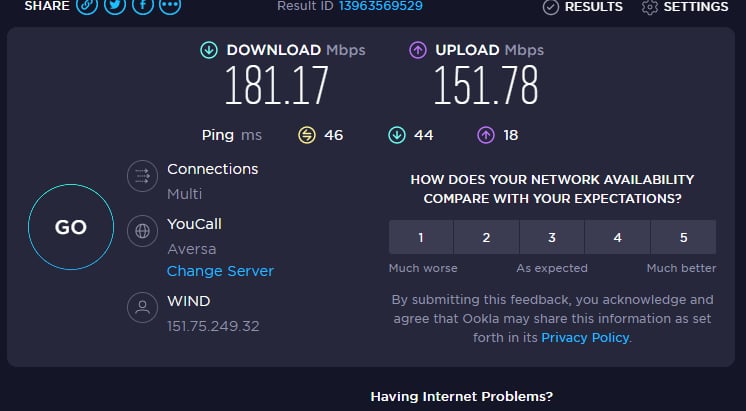Open the RESULTS tab

[583, 7]
